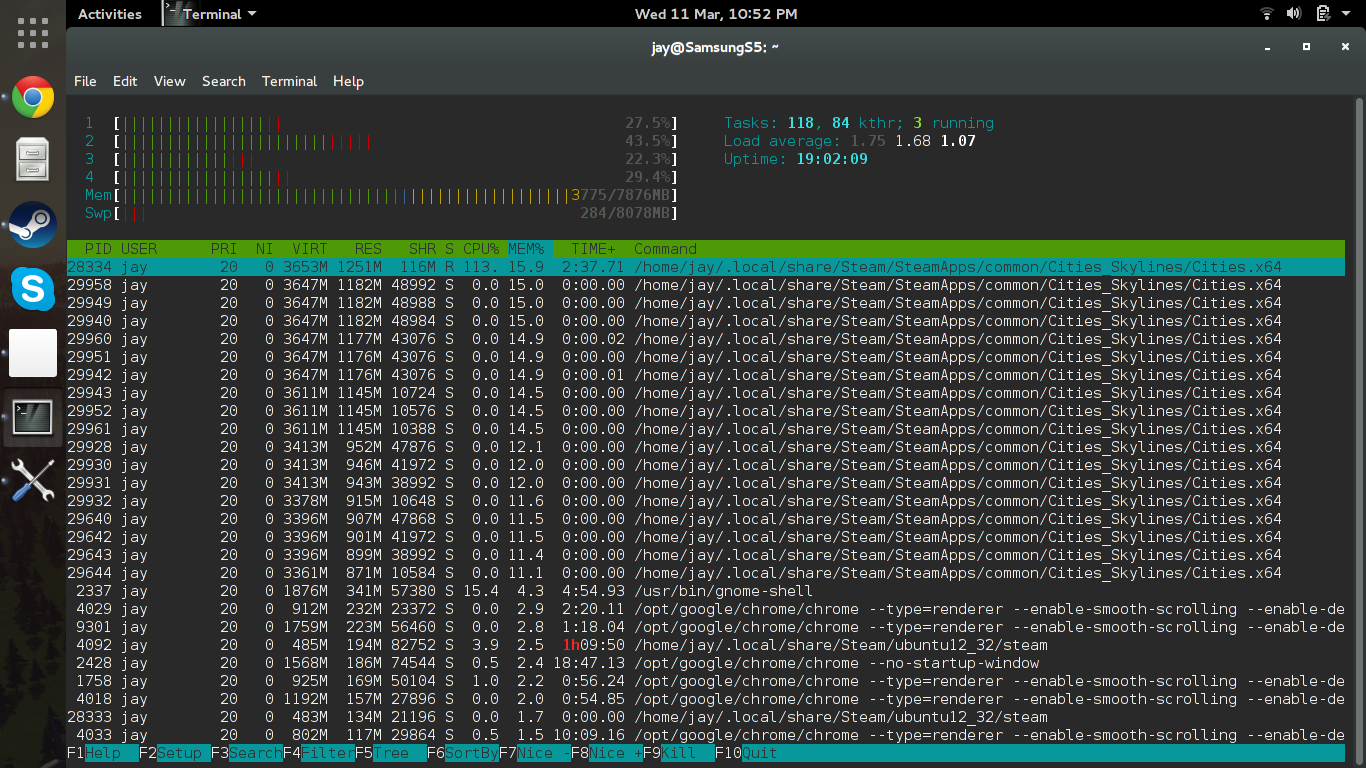Click the Tasks: 118 summary line
Screen dimensions: 1366x768
pos(859,123)
